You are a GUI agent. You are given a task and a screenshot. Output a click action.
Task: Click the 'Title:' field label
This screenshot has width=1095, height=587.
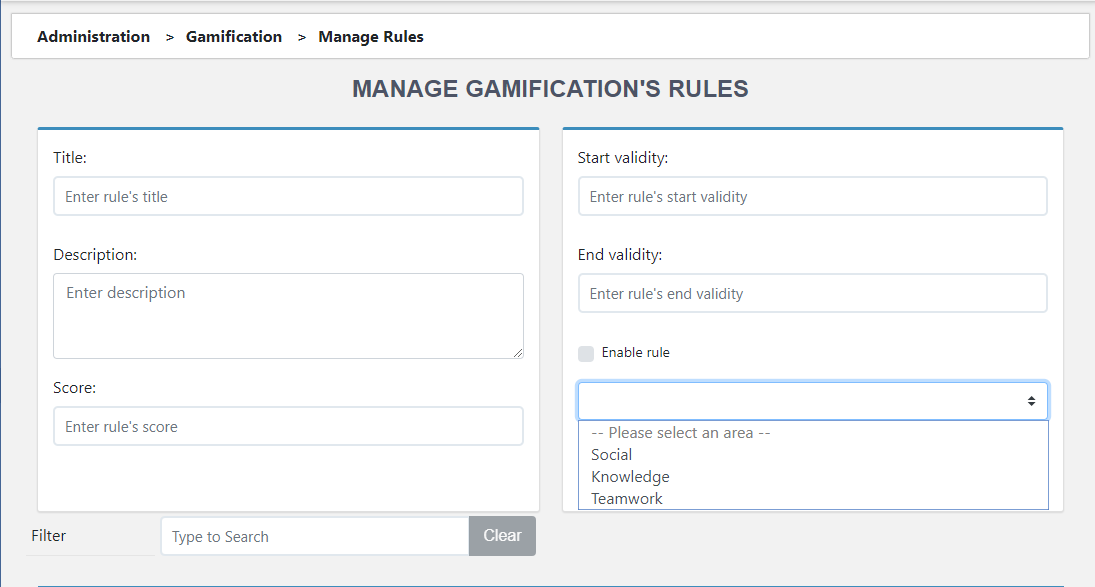(70, 158)
